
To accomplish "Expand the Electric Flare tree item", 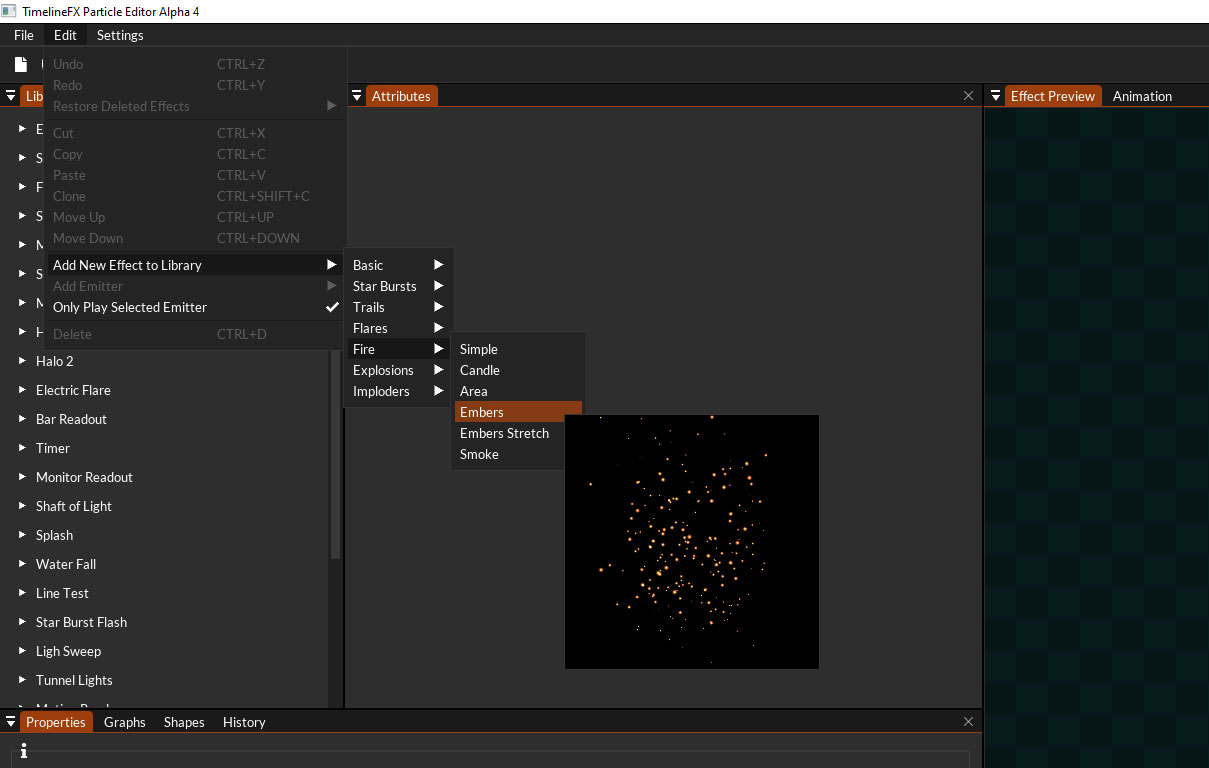I will click(x=22, y=390).
